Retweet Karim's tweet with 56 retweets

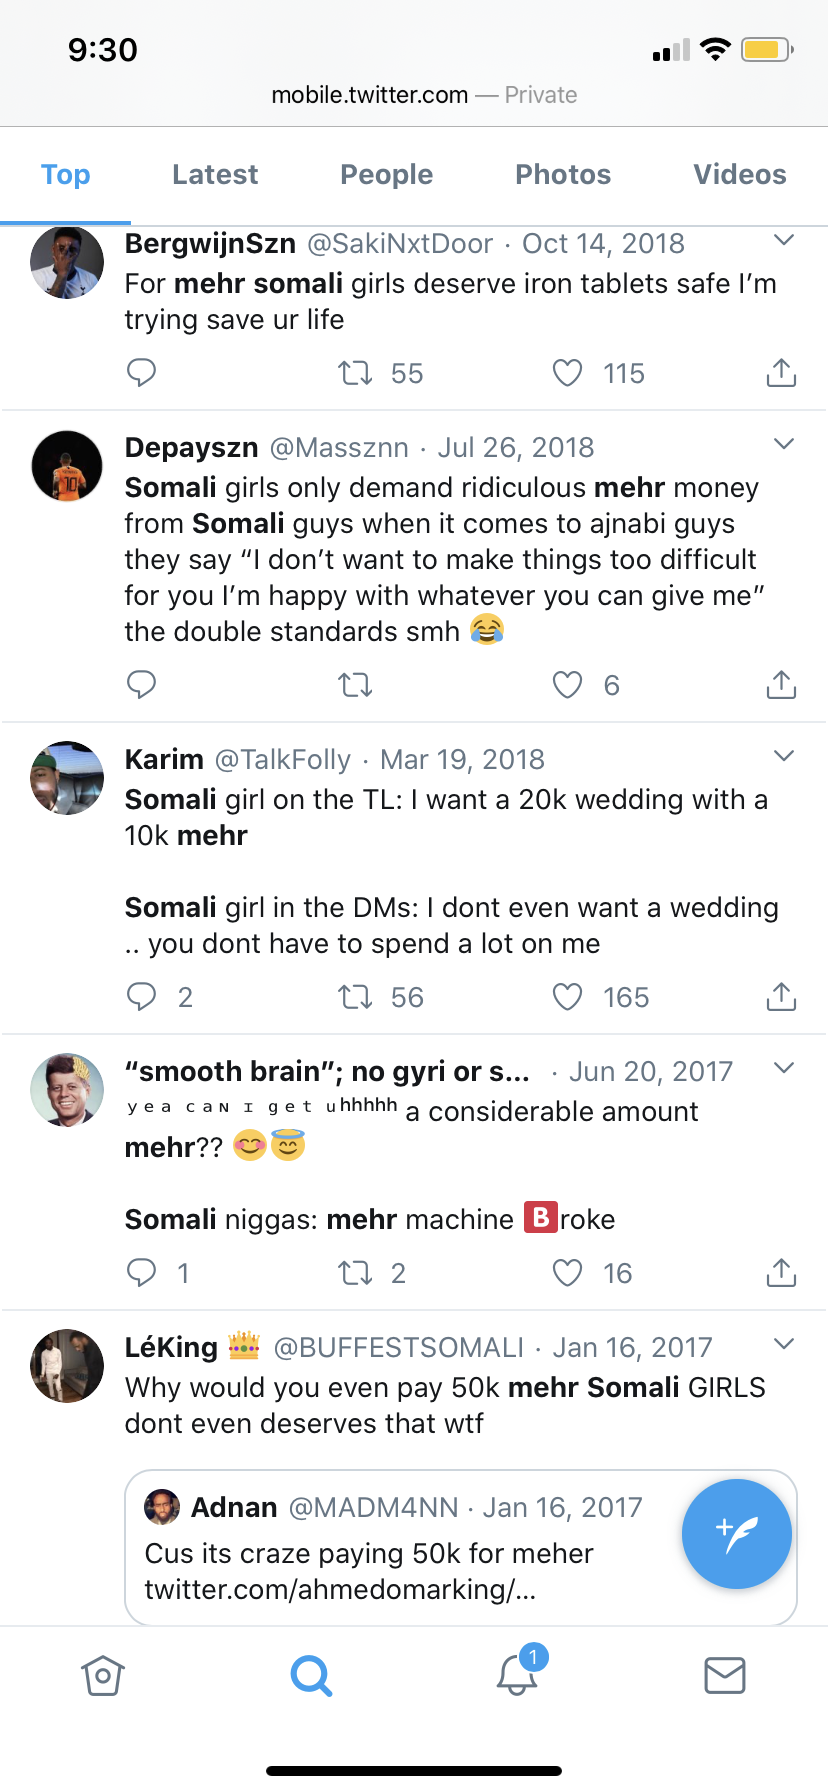click(x=355, y=997)
